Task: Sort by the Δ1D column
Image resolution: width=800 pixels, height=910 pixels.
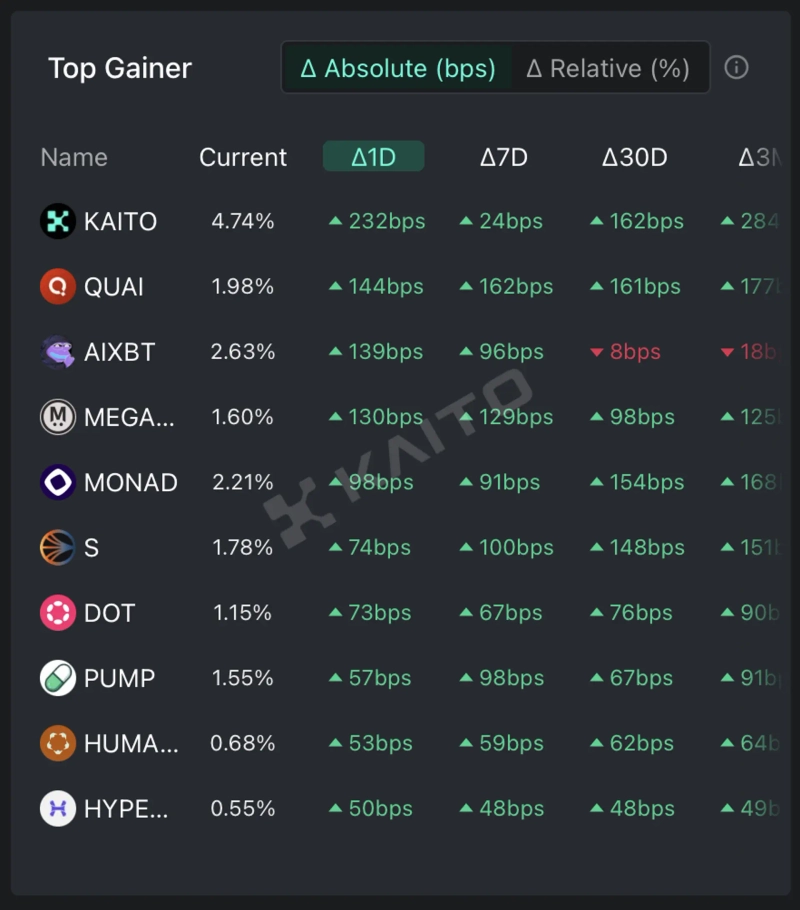Action: (373, 157)
